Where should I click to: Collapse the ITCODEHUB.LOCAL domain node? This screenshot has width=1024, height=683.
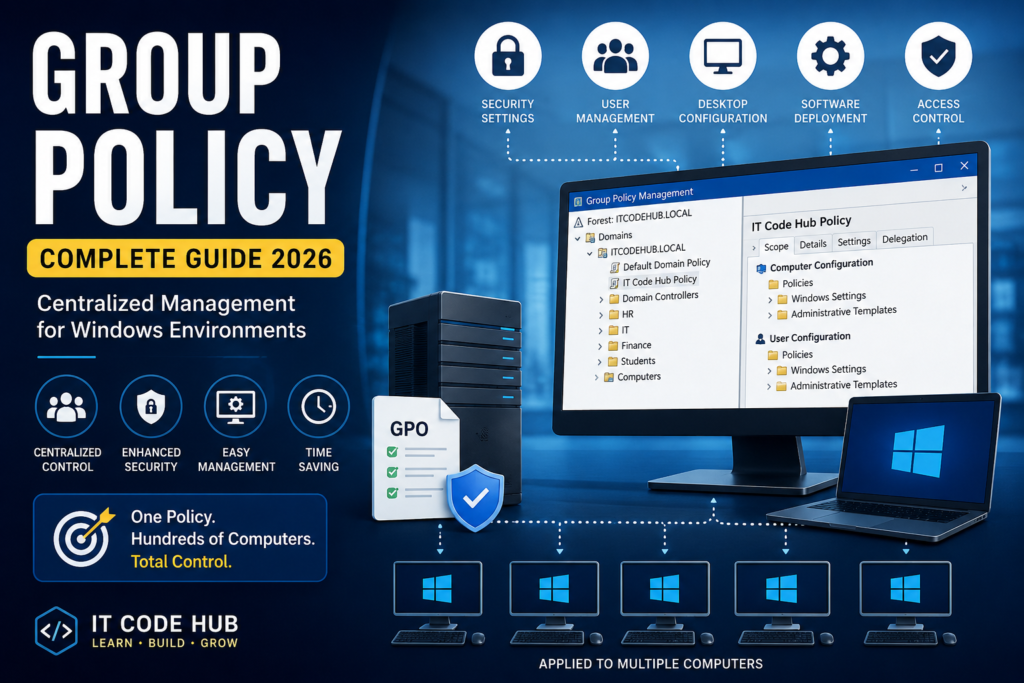point(590,253)
